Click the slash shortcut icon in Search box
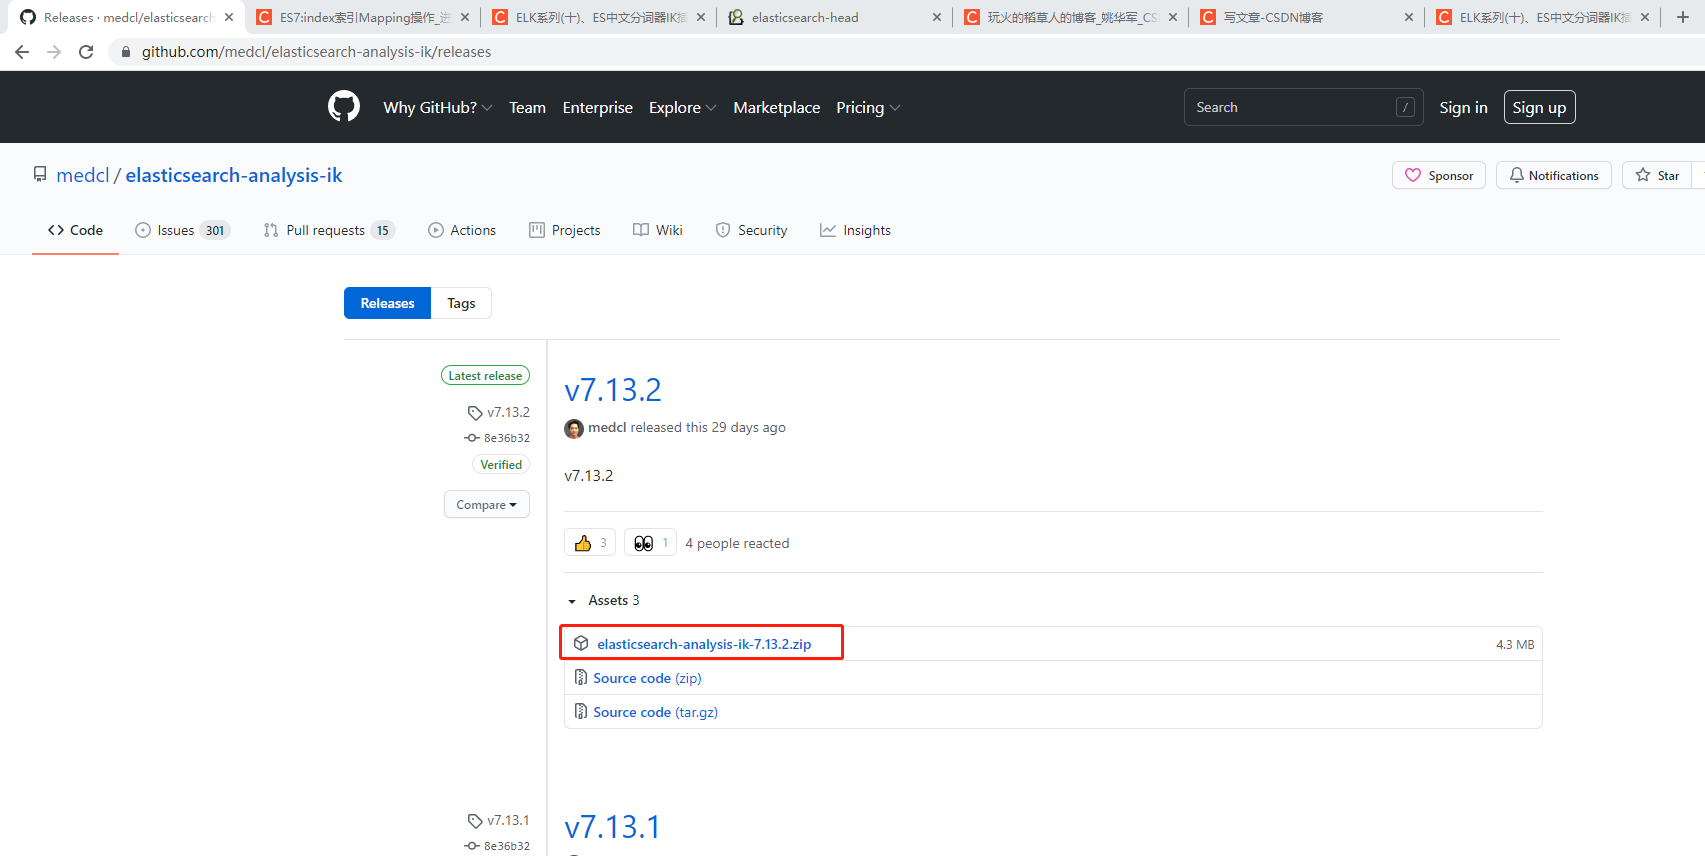Image resolution: width=1705 pixels, height=856 pixels. pos(1405,107)
